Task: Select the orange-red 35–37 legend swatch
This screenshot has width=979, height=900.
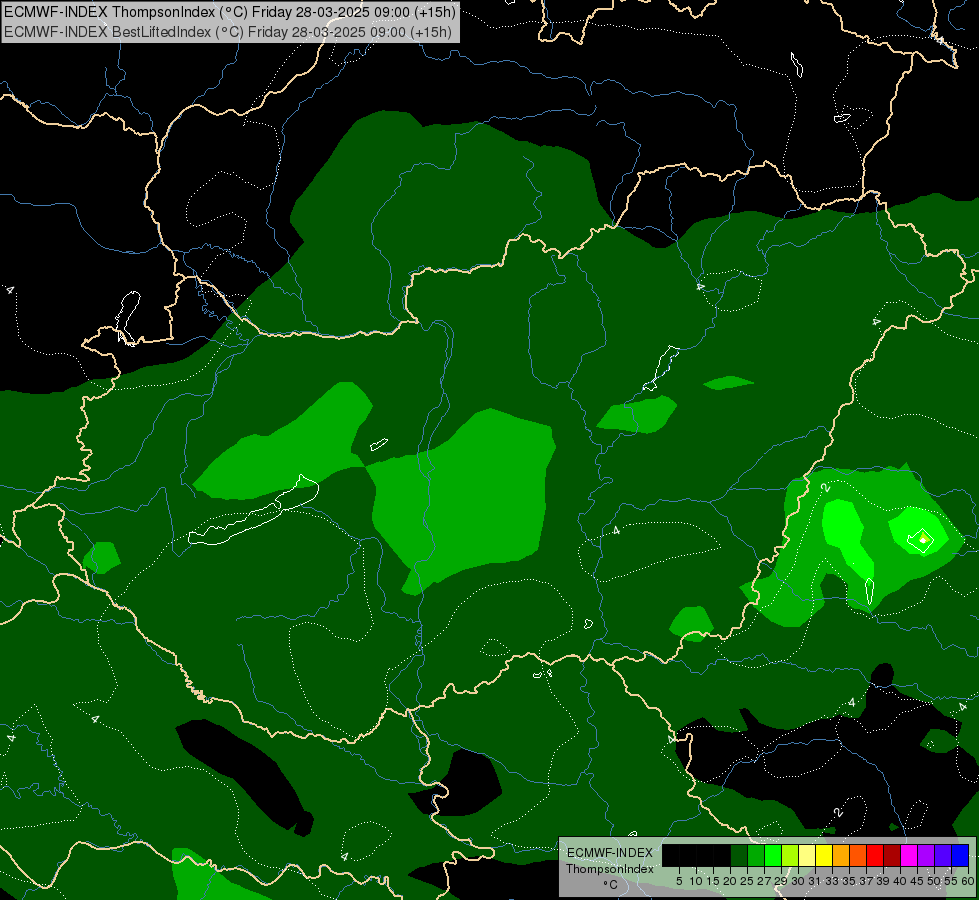Action: click(858, 856)
